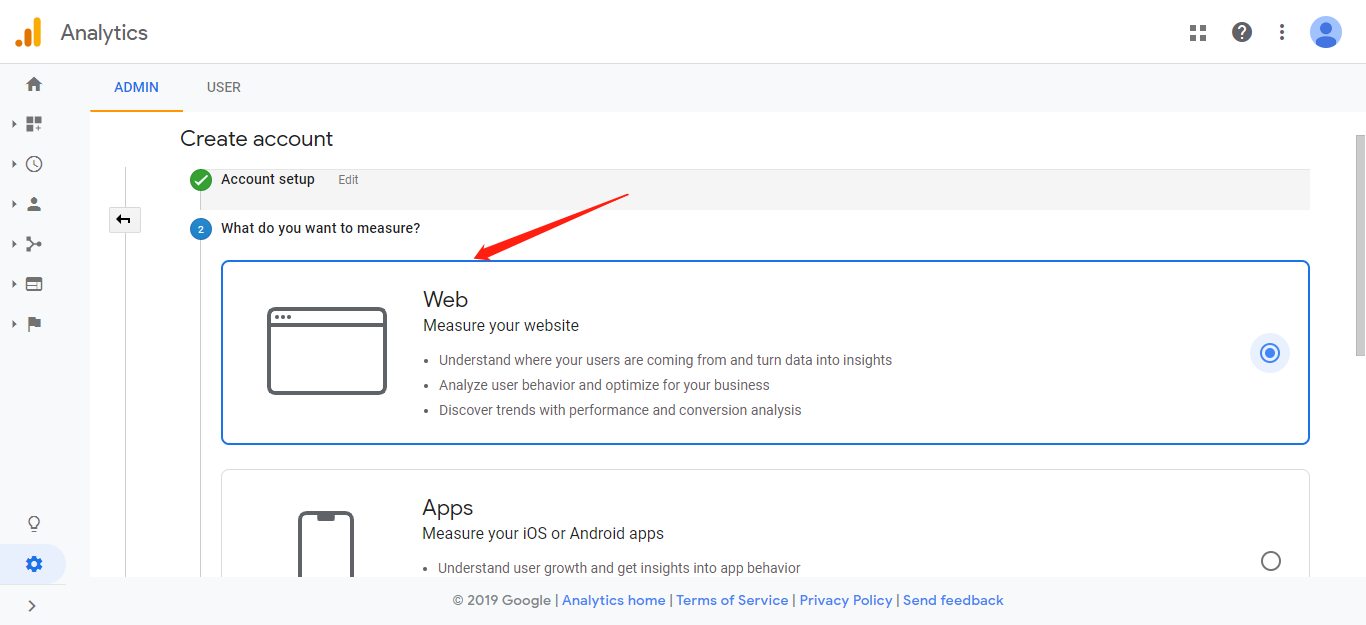Image resolution: width=1366 pixels, height=625 pixels.
Task: Select the Web radio button
Action: coord(1270,353)
